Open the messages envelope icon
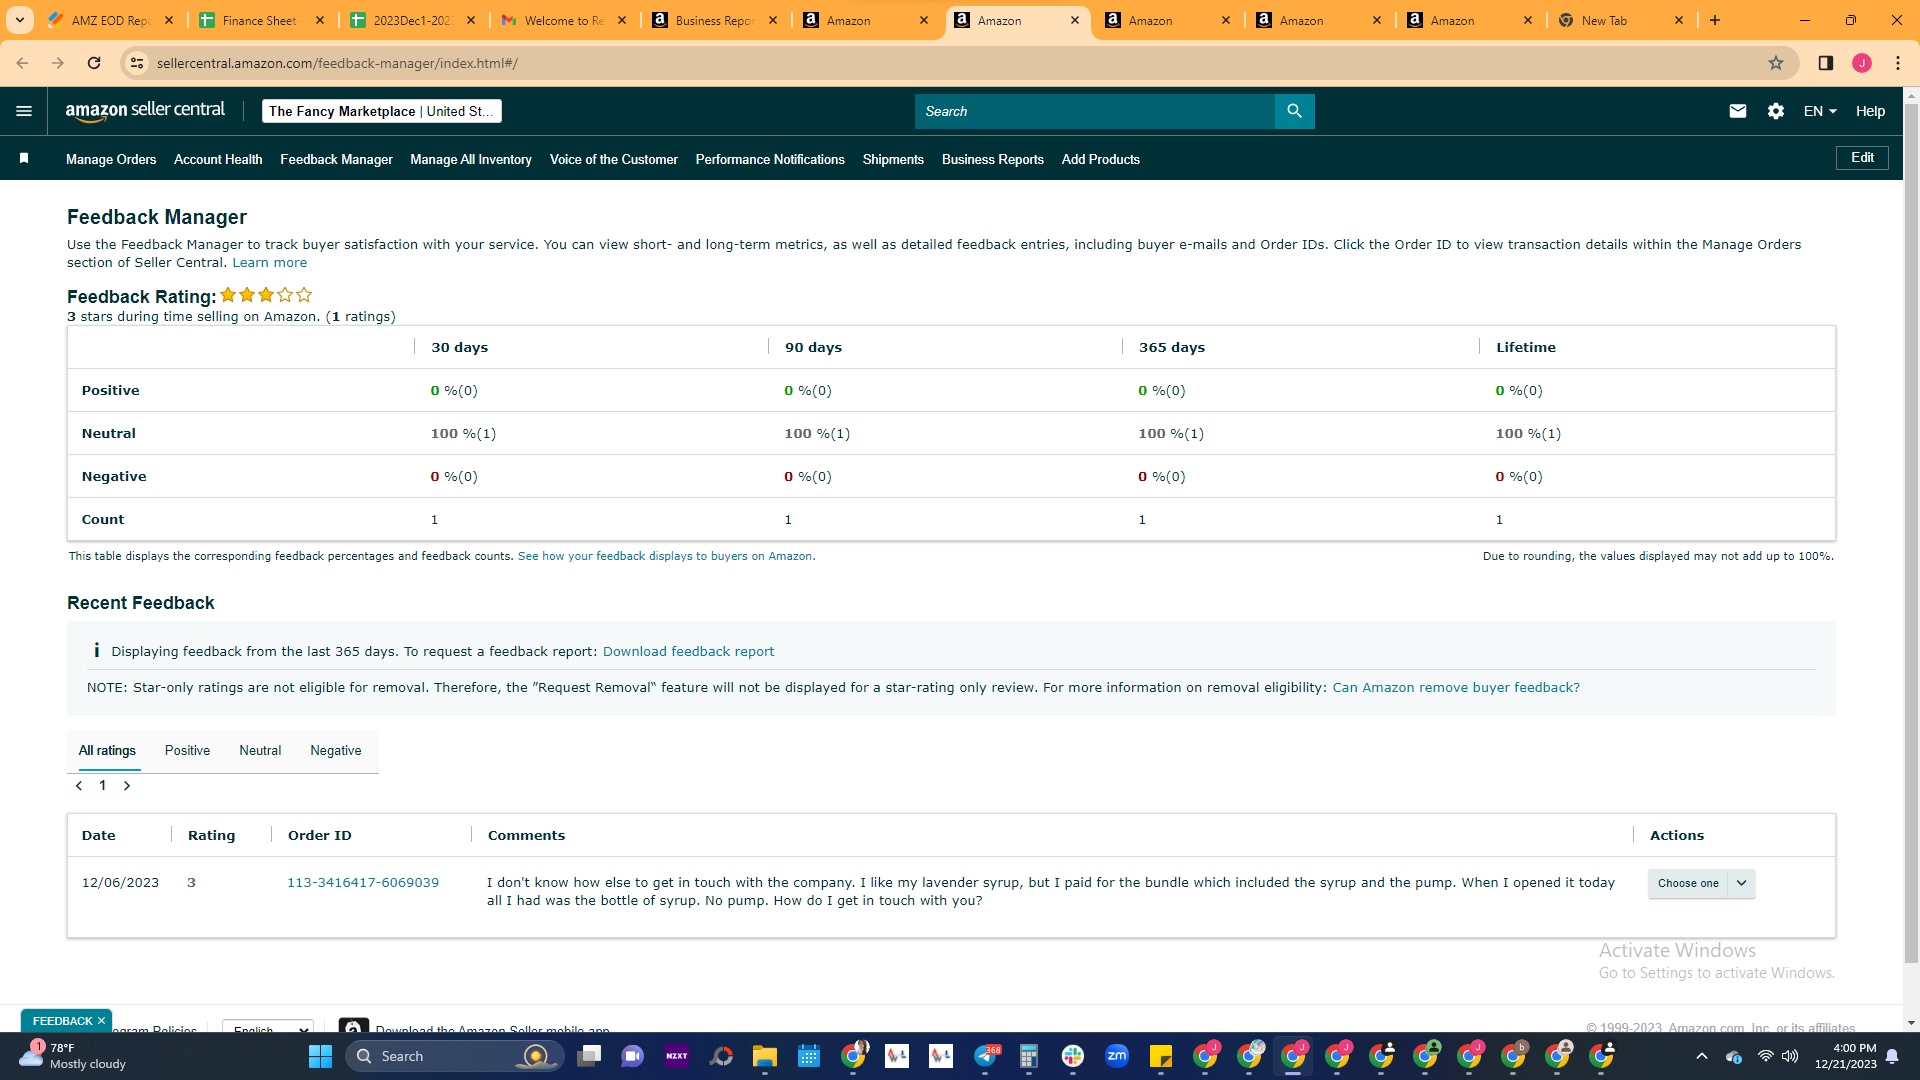The width and height of the screenshot is (1920, 1080). click(x=1738, y=111)
